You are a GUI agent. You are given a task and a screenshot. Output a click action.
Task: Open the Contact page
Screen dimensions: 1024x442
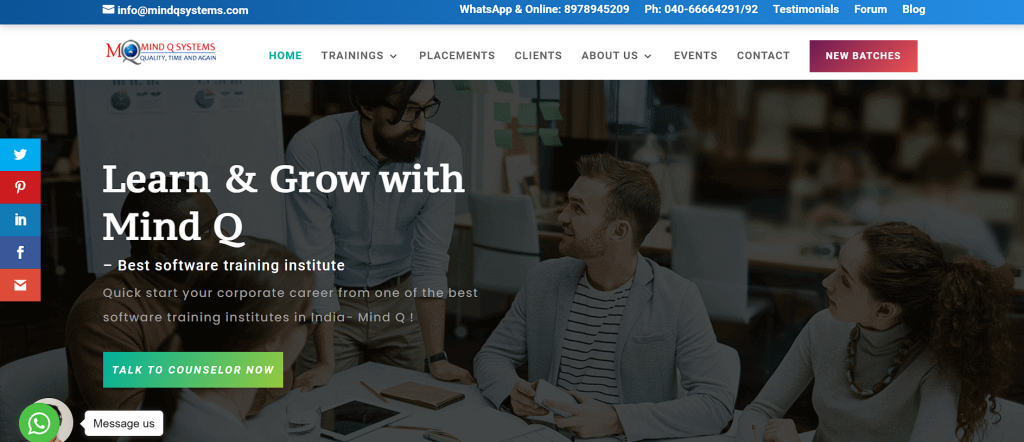tap(763, 55)
